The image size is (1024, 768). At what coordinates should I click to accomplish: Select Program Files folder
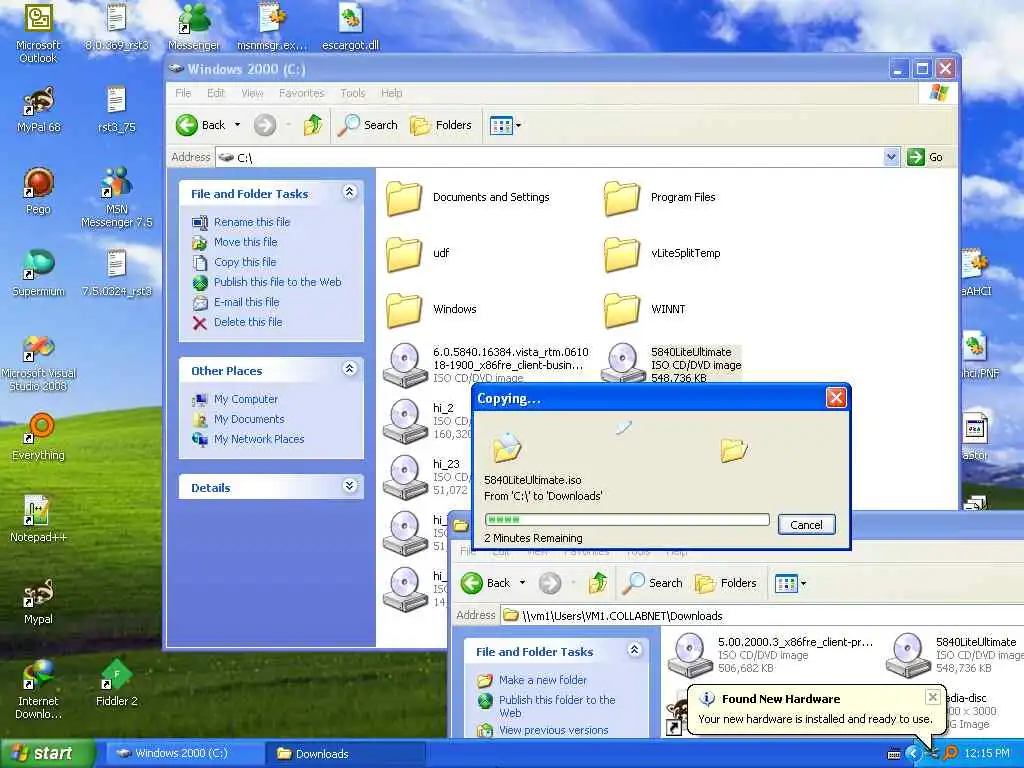[x=660, y=197]
